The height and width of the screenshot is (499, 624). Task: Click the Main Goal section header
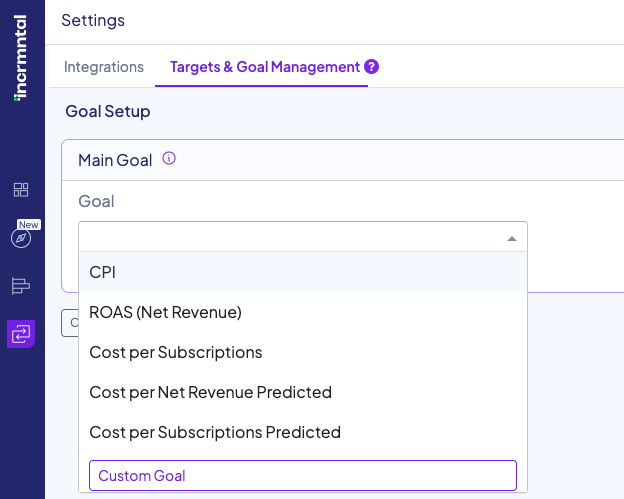point(115,160)
